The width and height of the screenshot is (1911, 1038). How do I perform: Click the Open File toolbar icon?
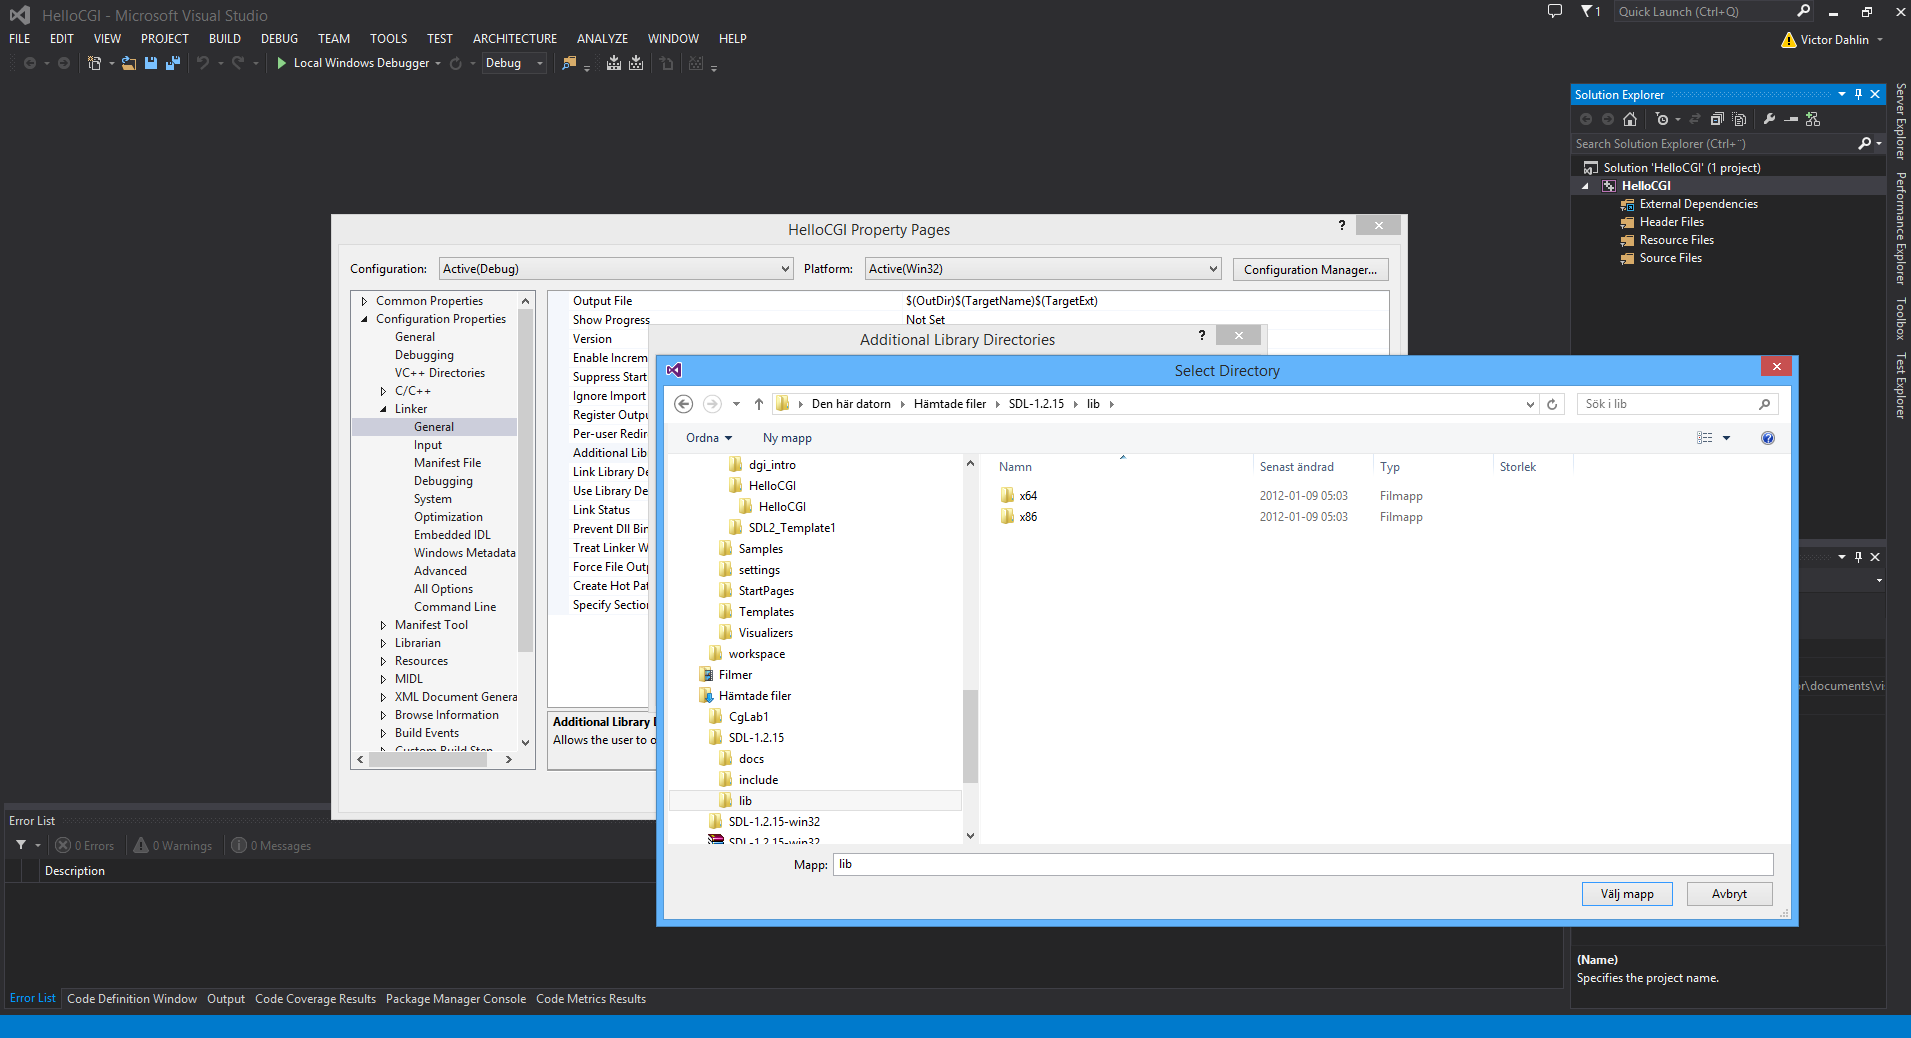tap(129, 63)
